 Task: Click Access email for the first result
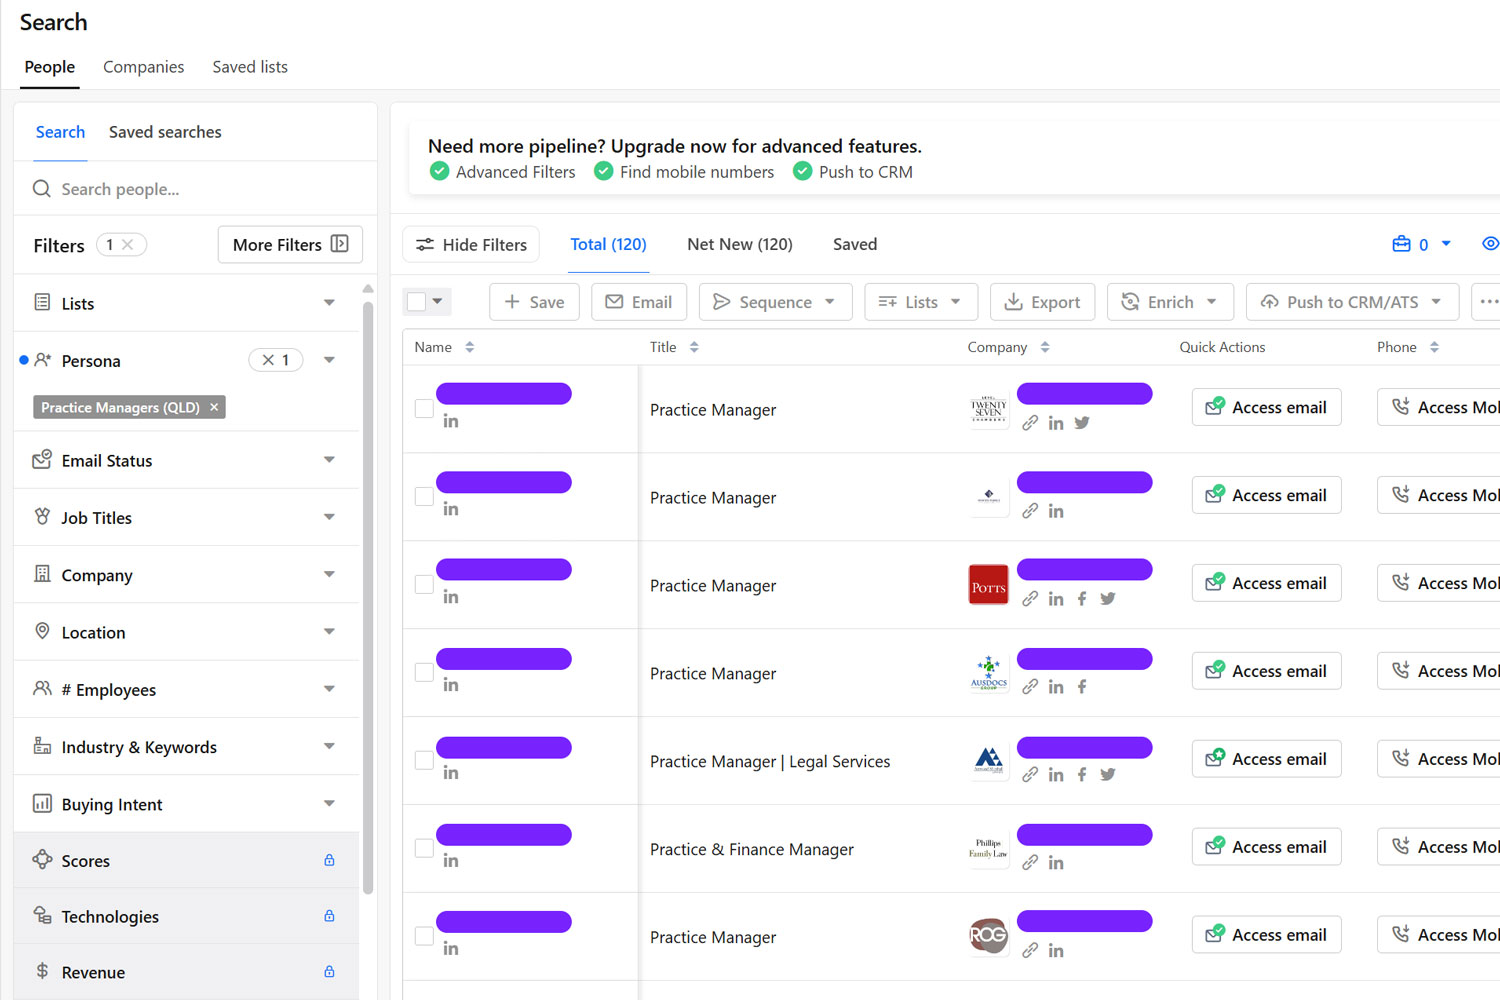click(x=1266, y=407)
